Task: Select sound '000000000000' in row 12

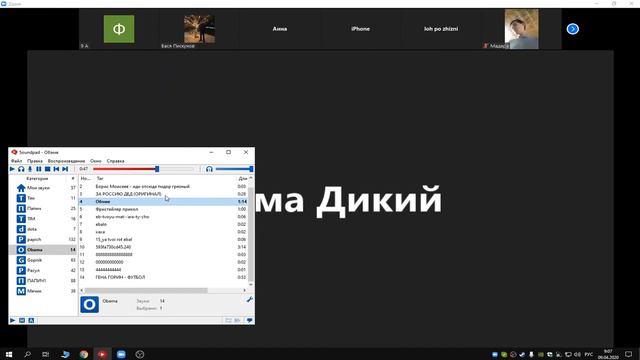Action: [163, 262]
